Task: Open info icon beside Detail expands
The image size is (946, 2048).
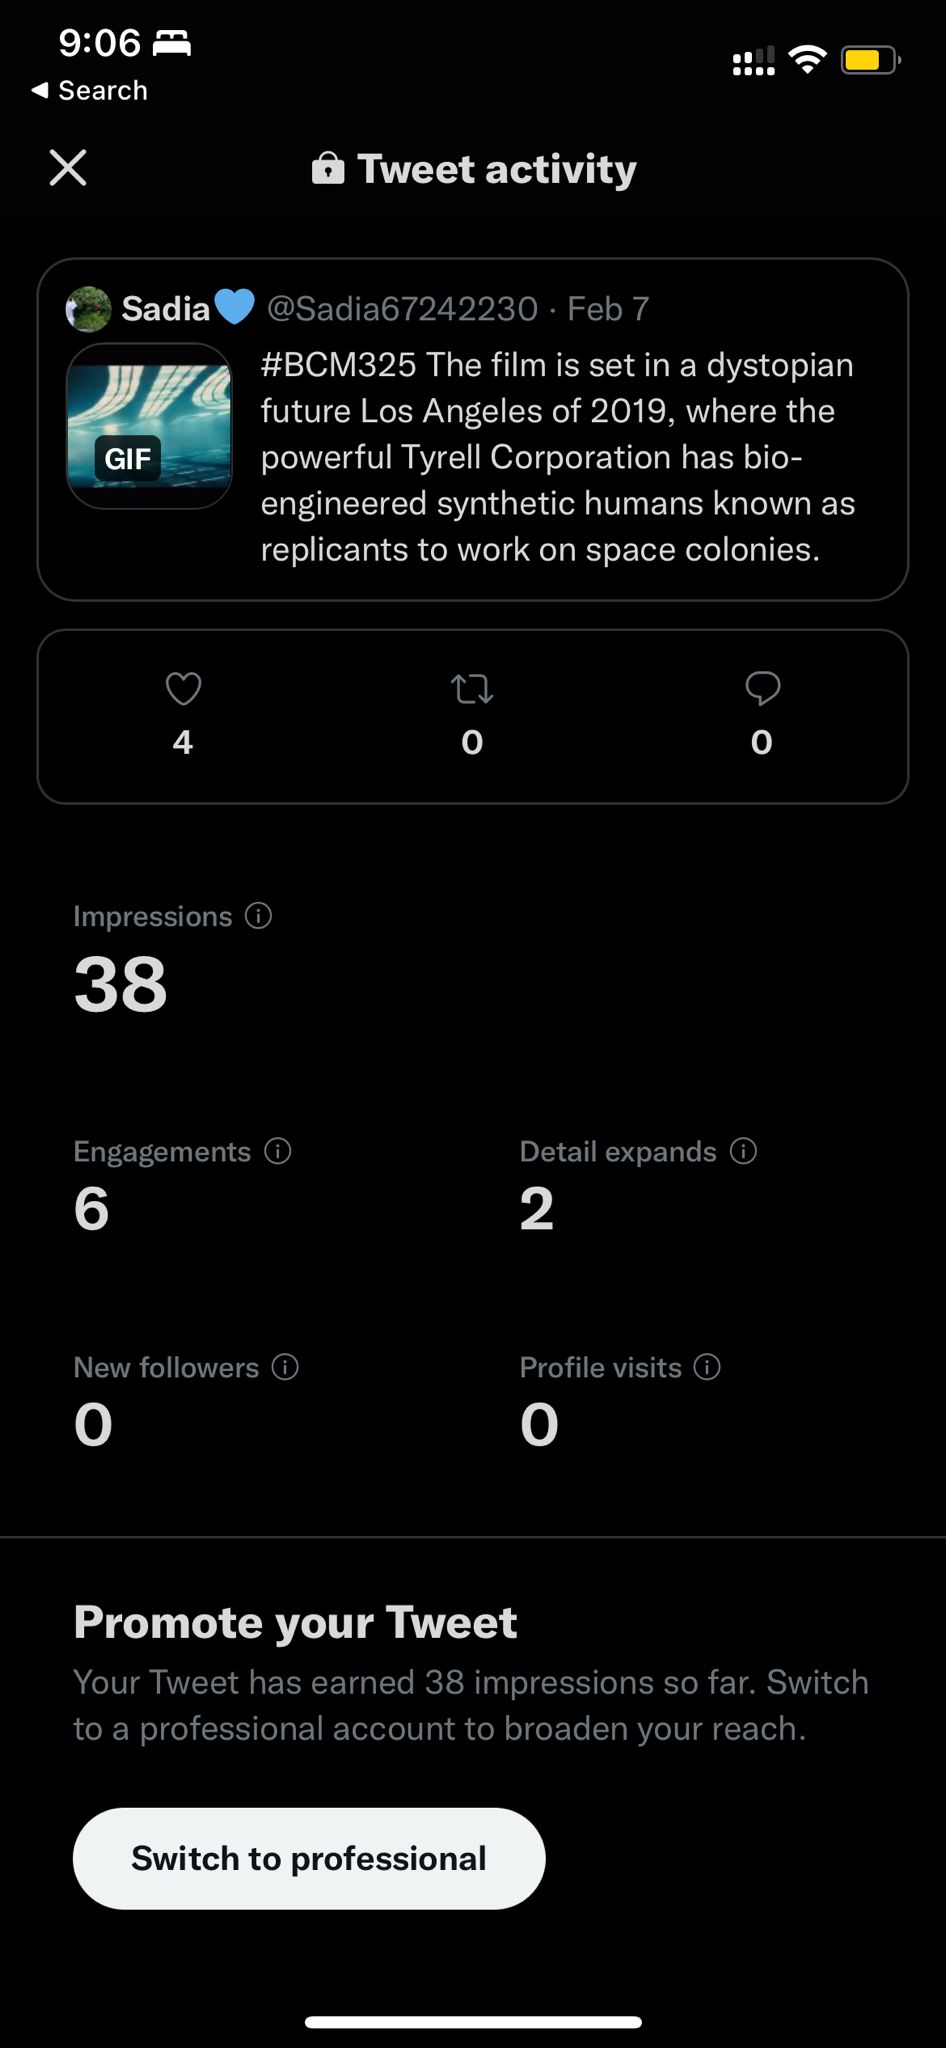Action: [x=744, y=1151]
